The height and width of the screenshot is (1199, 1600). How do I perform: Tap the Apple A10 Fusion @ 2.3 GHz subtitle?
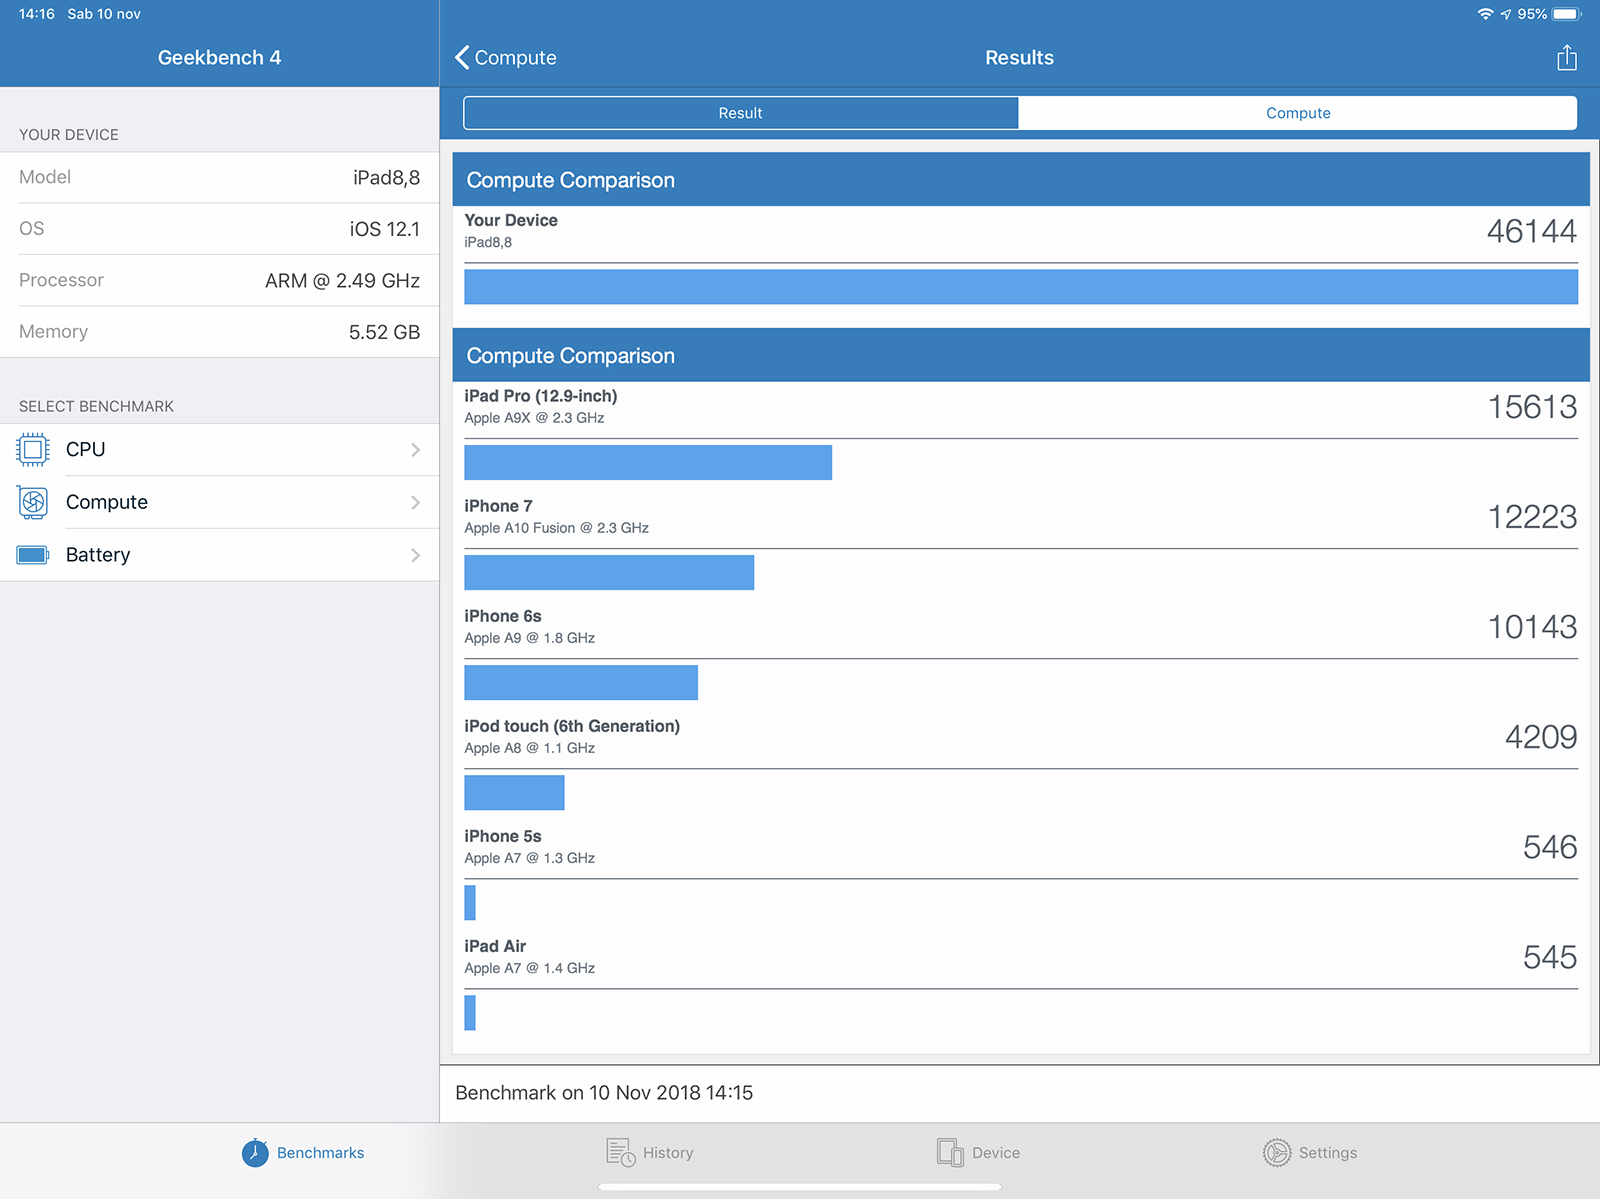pos(556,528)
